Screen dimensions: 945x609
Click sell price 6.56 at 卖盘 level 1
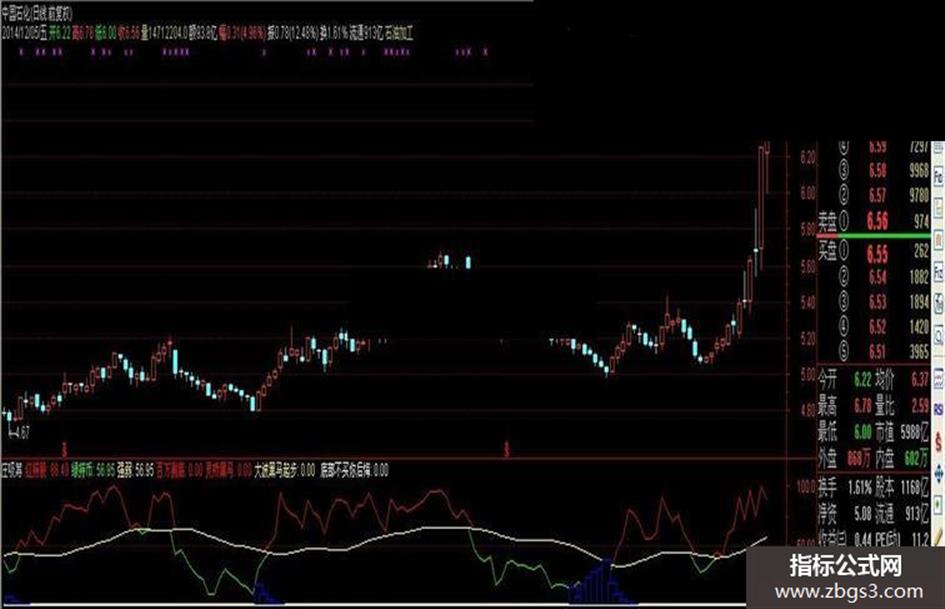[x=877, y=221]
